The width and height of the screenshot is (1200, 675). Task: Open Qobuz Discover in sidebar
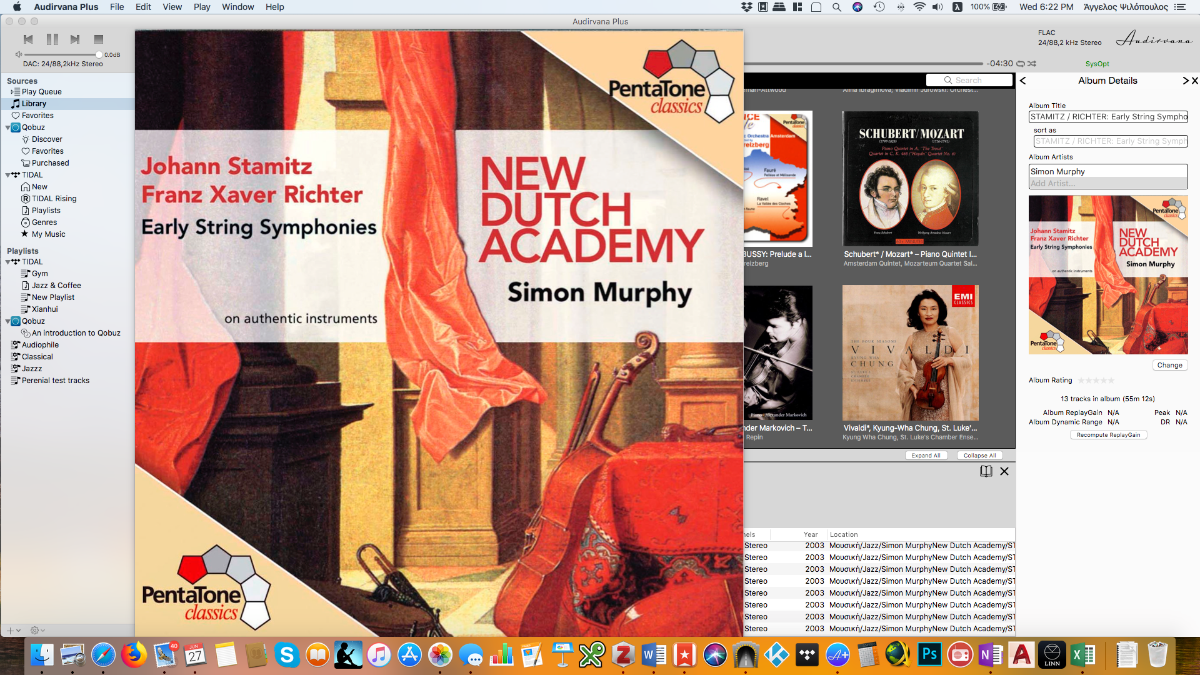[46, 139]
